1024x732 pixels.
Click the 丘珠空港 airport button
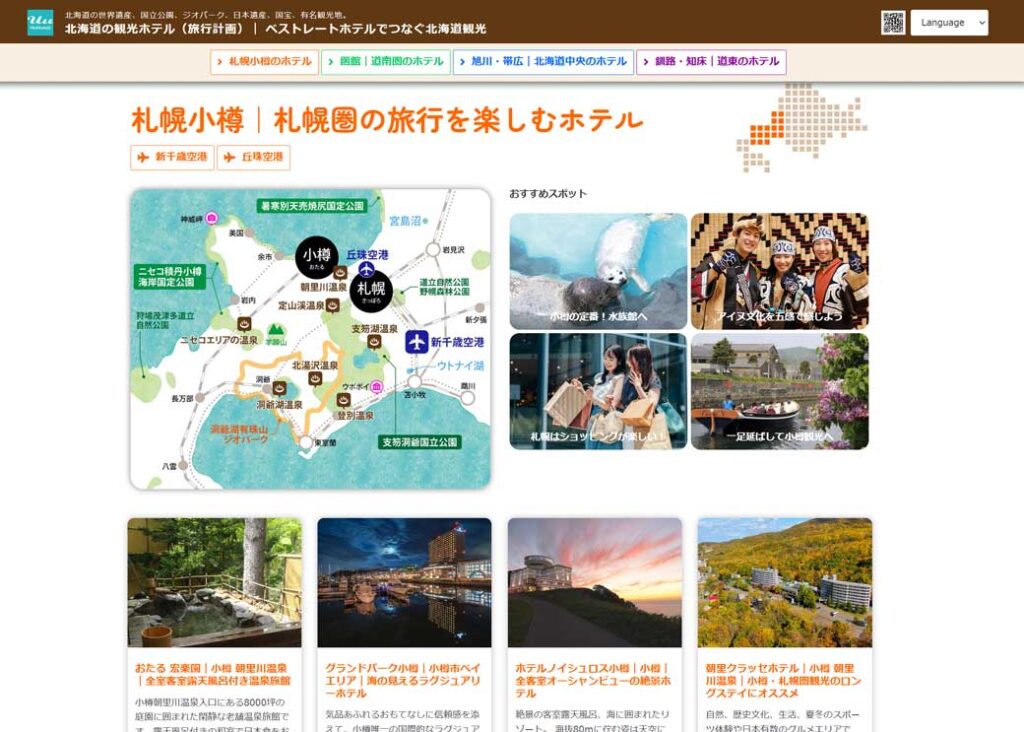tap(253, 158)
